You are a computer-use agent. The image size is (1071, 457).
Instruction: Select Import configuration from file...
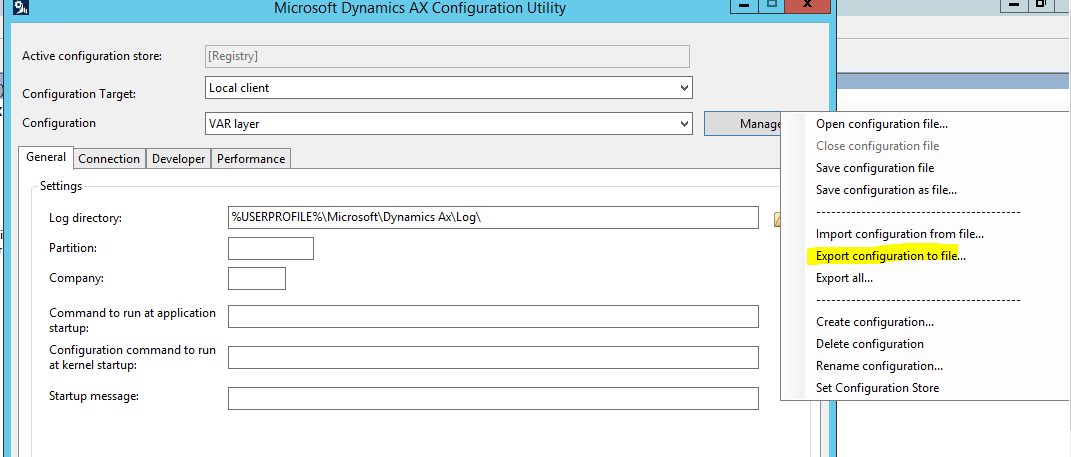(900, 234)
